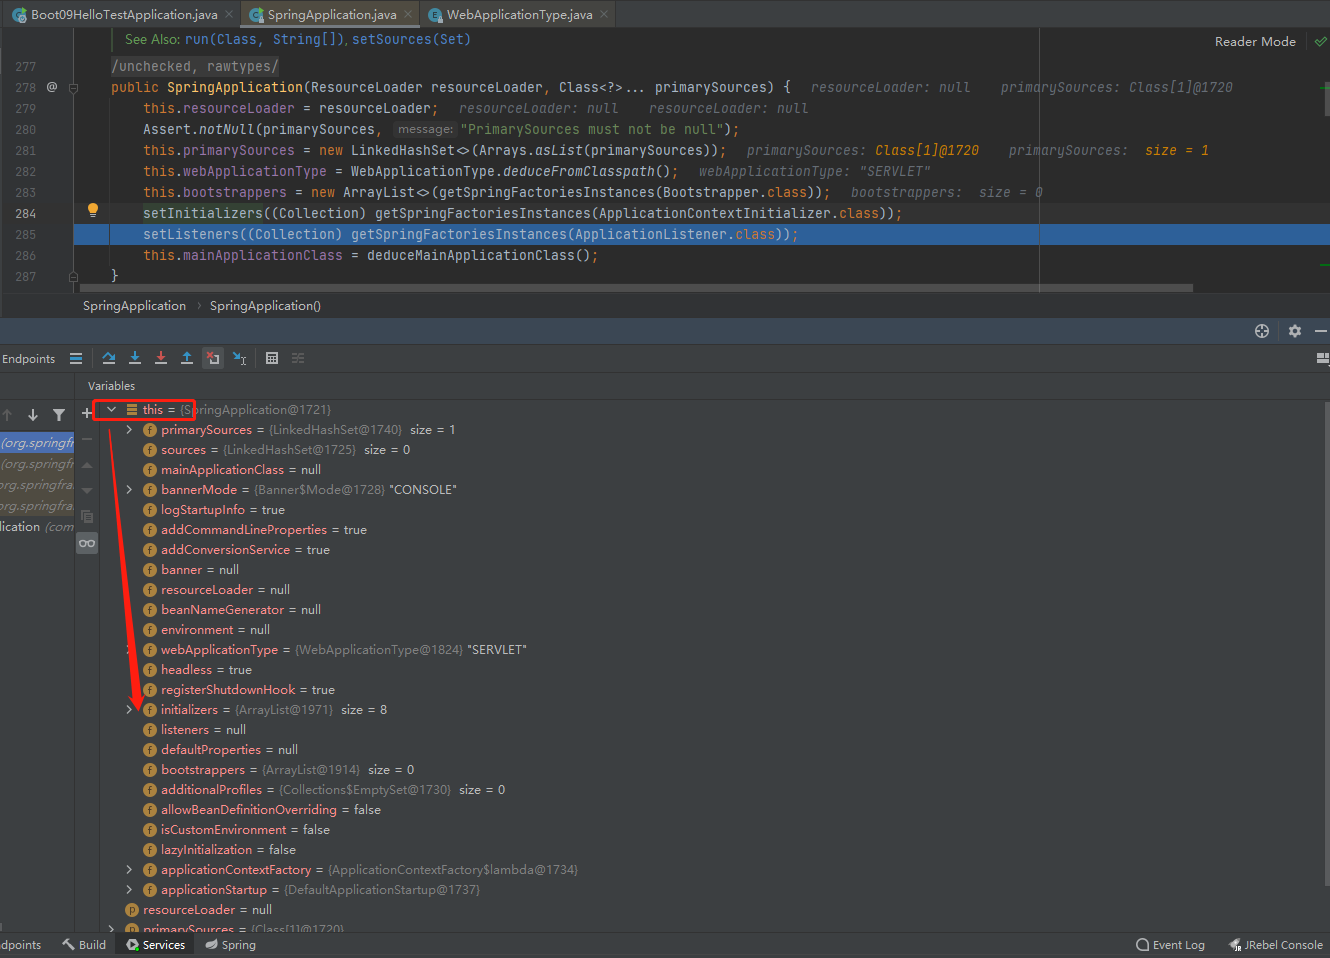Click the Reader Mode link
This screenshot has height=958, width=1330.
[x=1255, y=42]
